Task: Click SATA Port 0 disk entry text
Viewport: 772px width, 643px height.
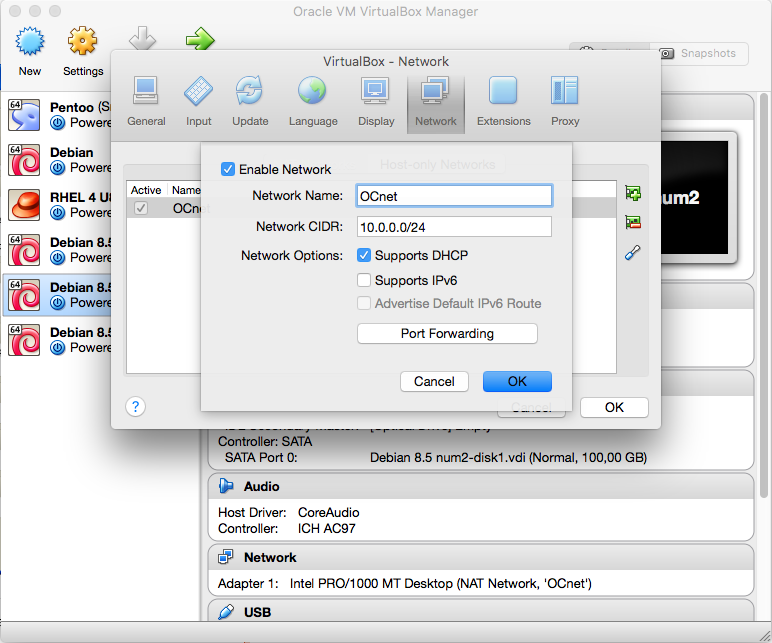Action: point(436,457)
